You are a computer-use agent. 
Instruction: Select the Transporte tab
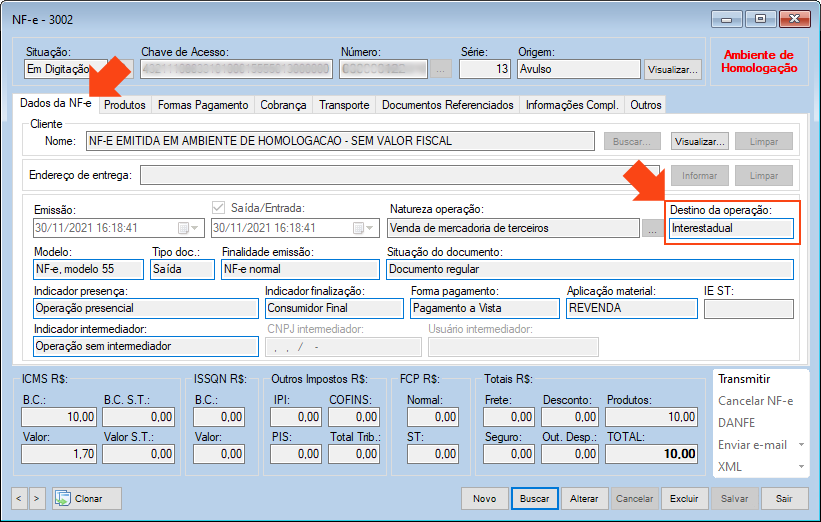[344, 105]
